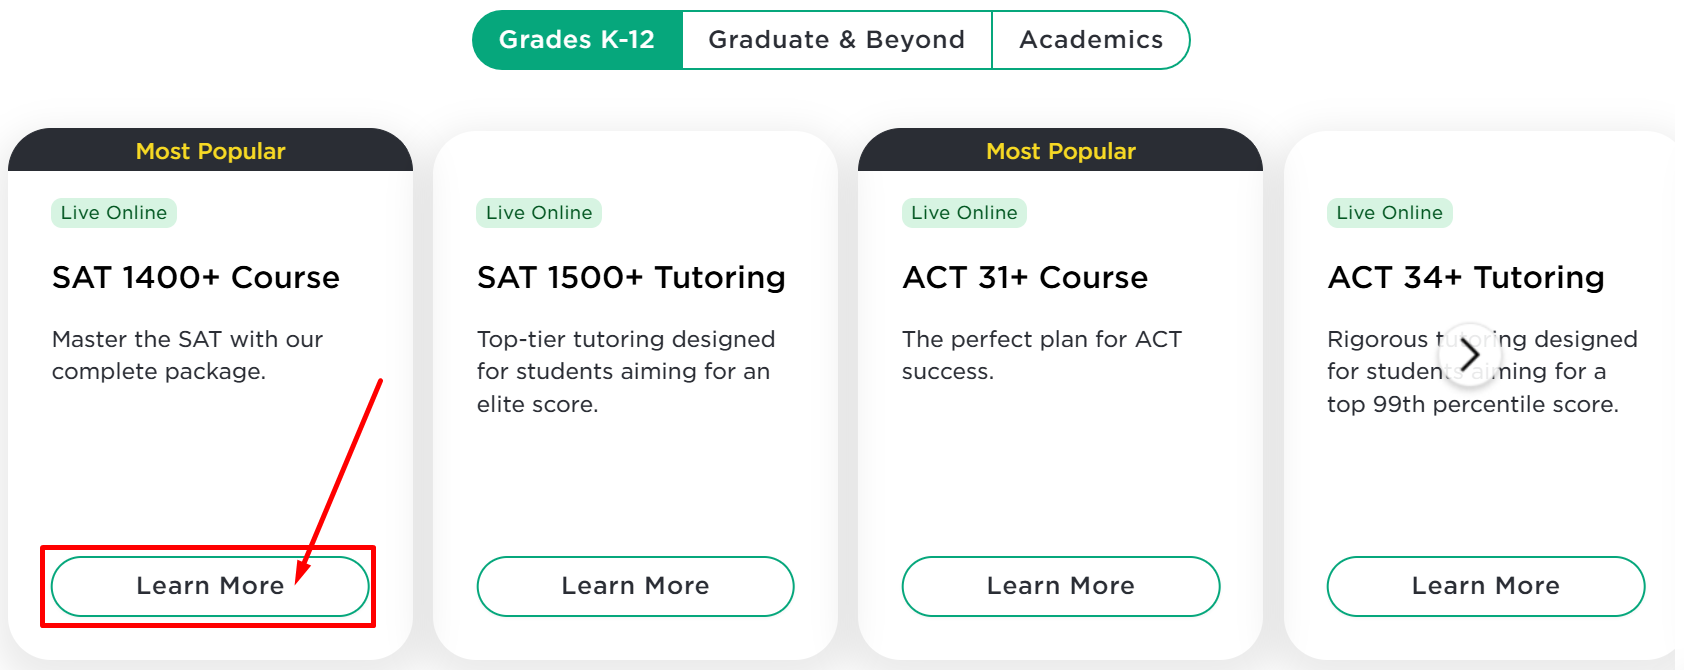Viewport: 1684px width, 670px height.
Task: Click Learn More for SAT 1400+ Course
Action: (210, 586)
